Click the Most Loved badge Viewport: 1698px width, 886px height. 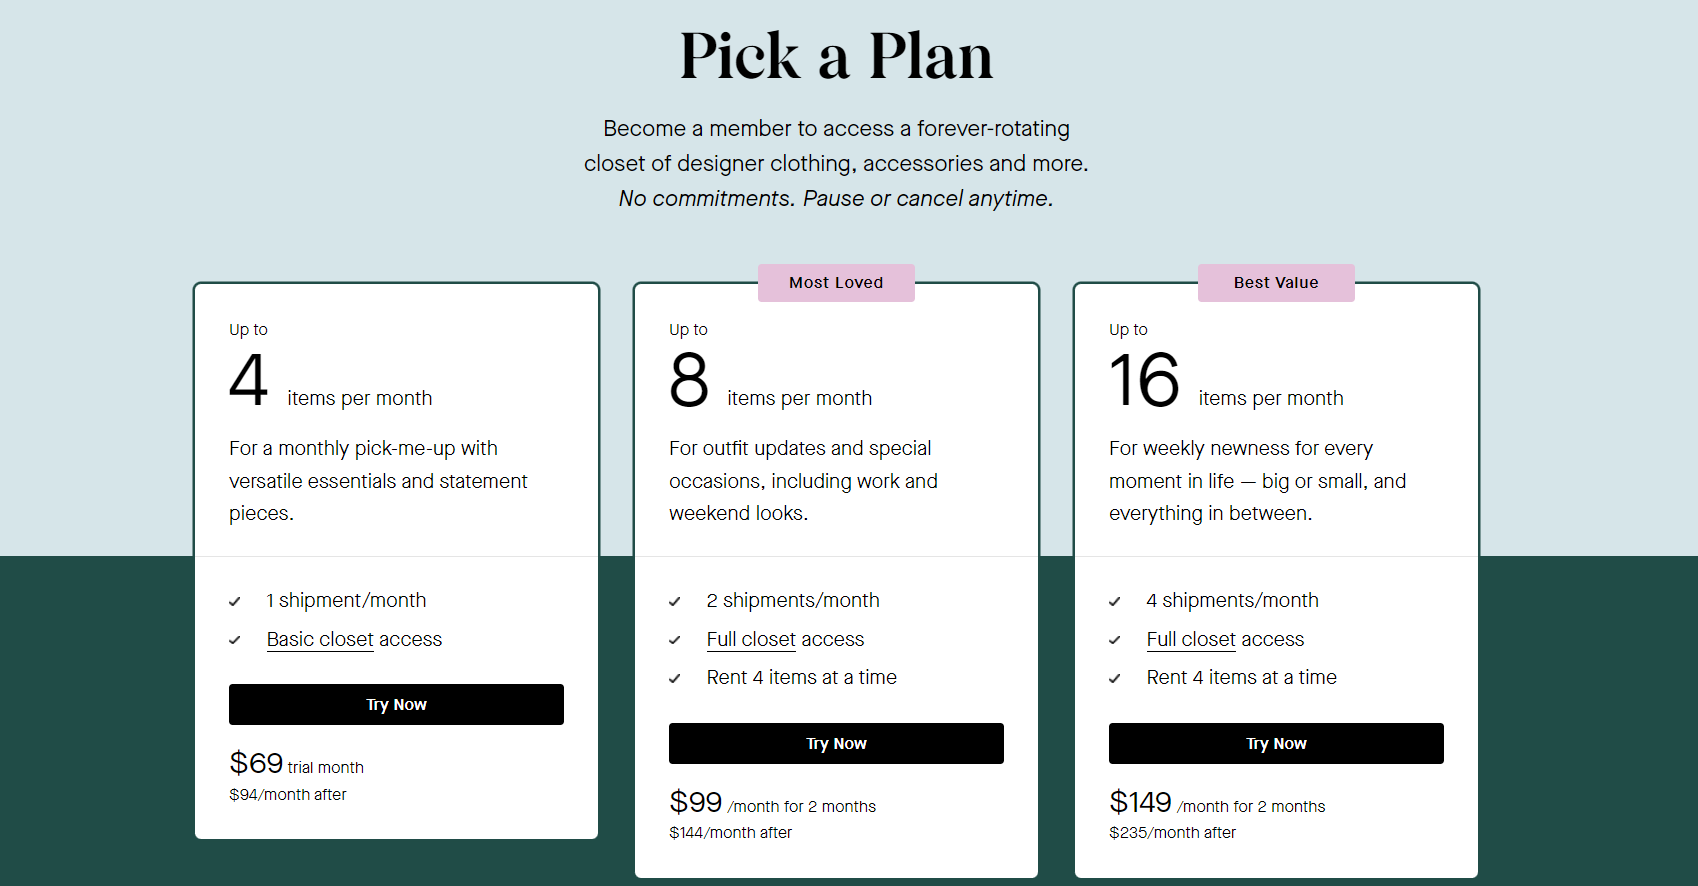(x=836, y=283)
